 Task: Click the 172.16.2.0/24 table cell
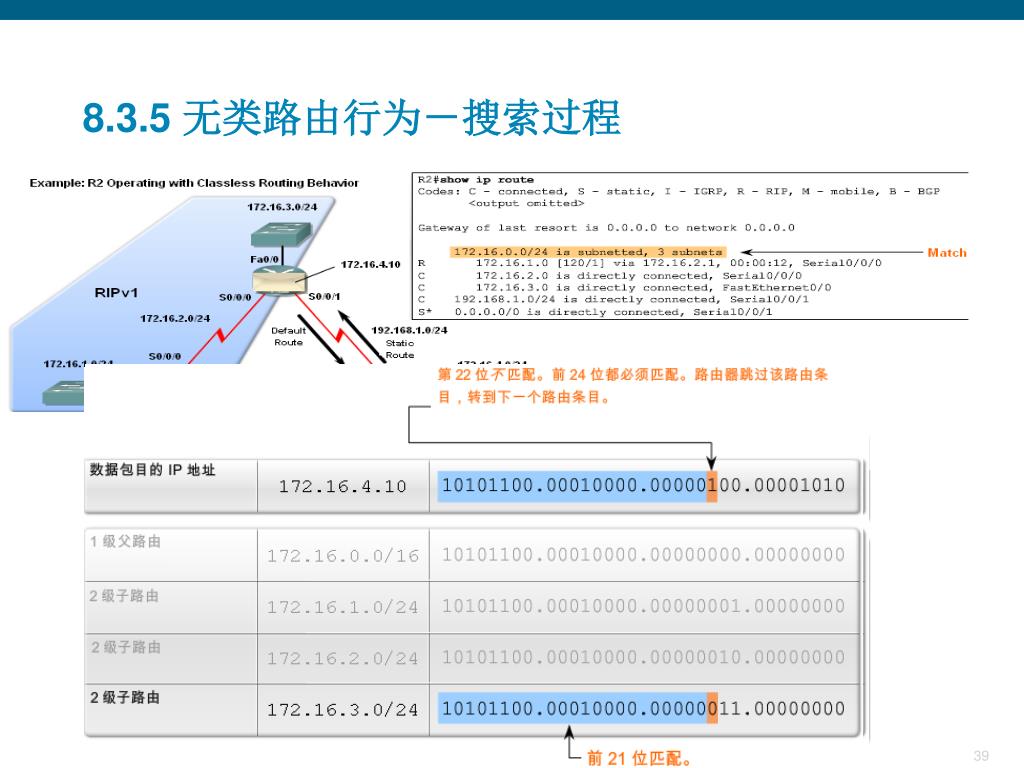coord(343,658)
